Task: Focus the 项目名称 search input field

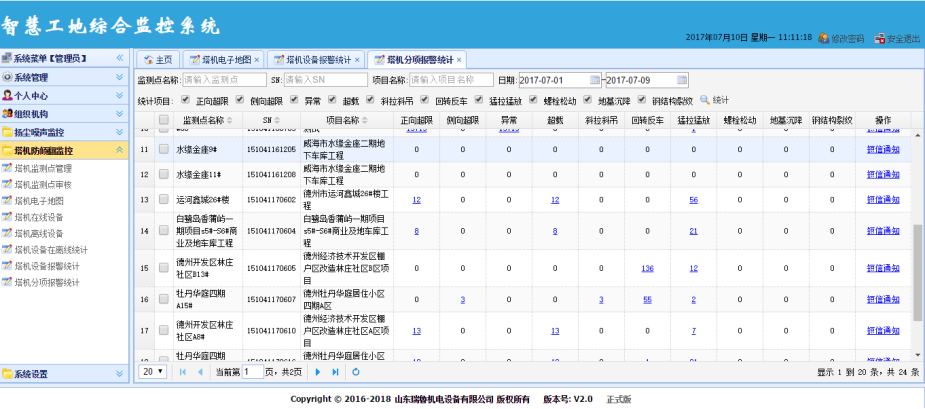Action: [451, 80]
